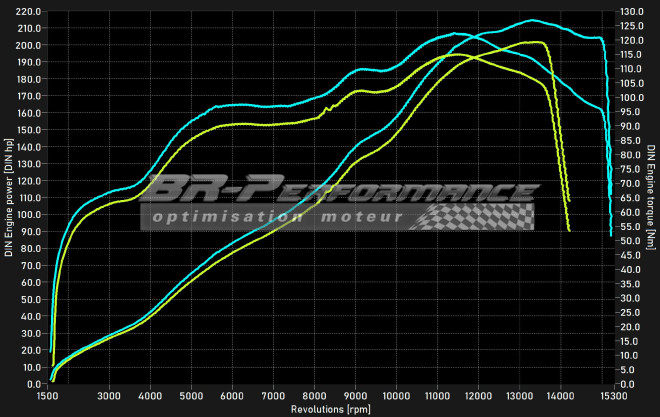The image size is (660, 417).
Task: Click the 6000 rpm tick label
Action: [x=232, y=395]
